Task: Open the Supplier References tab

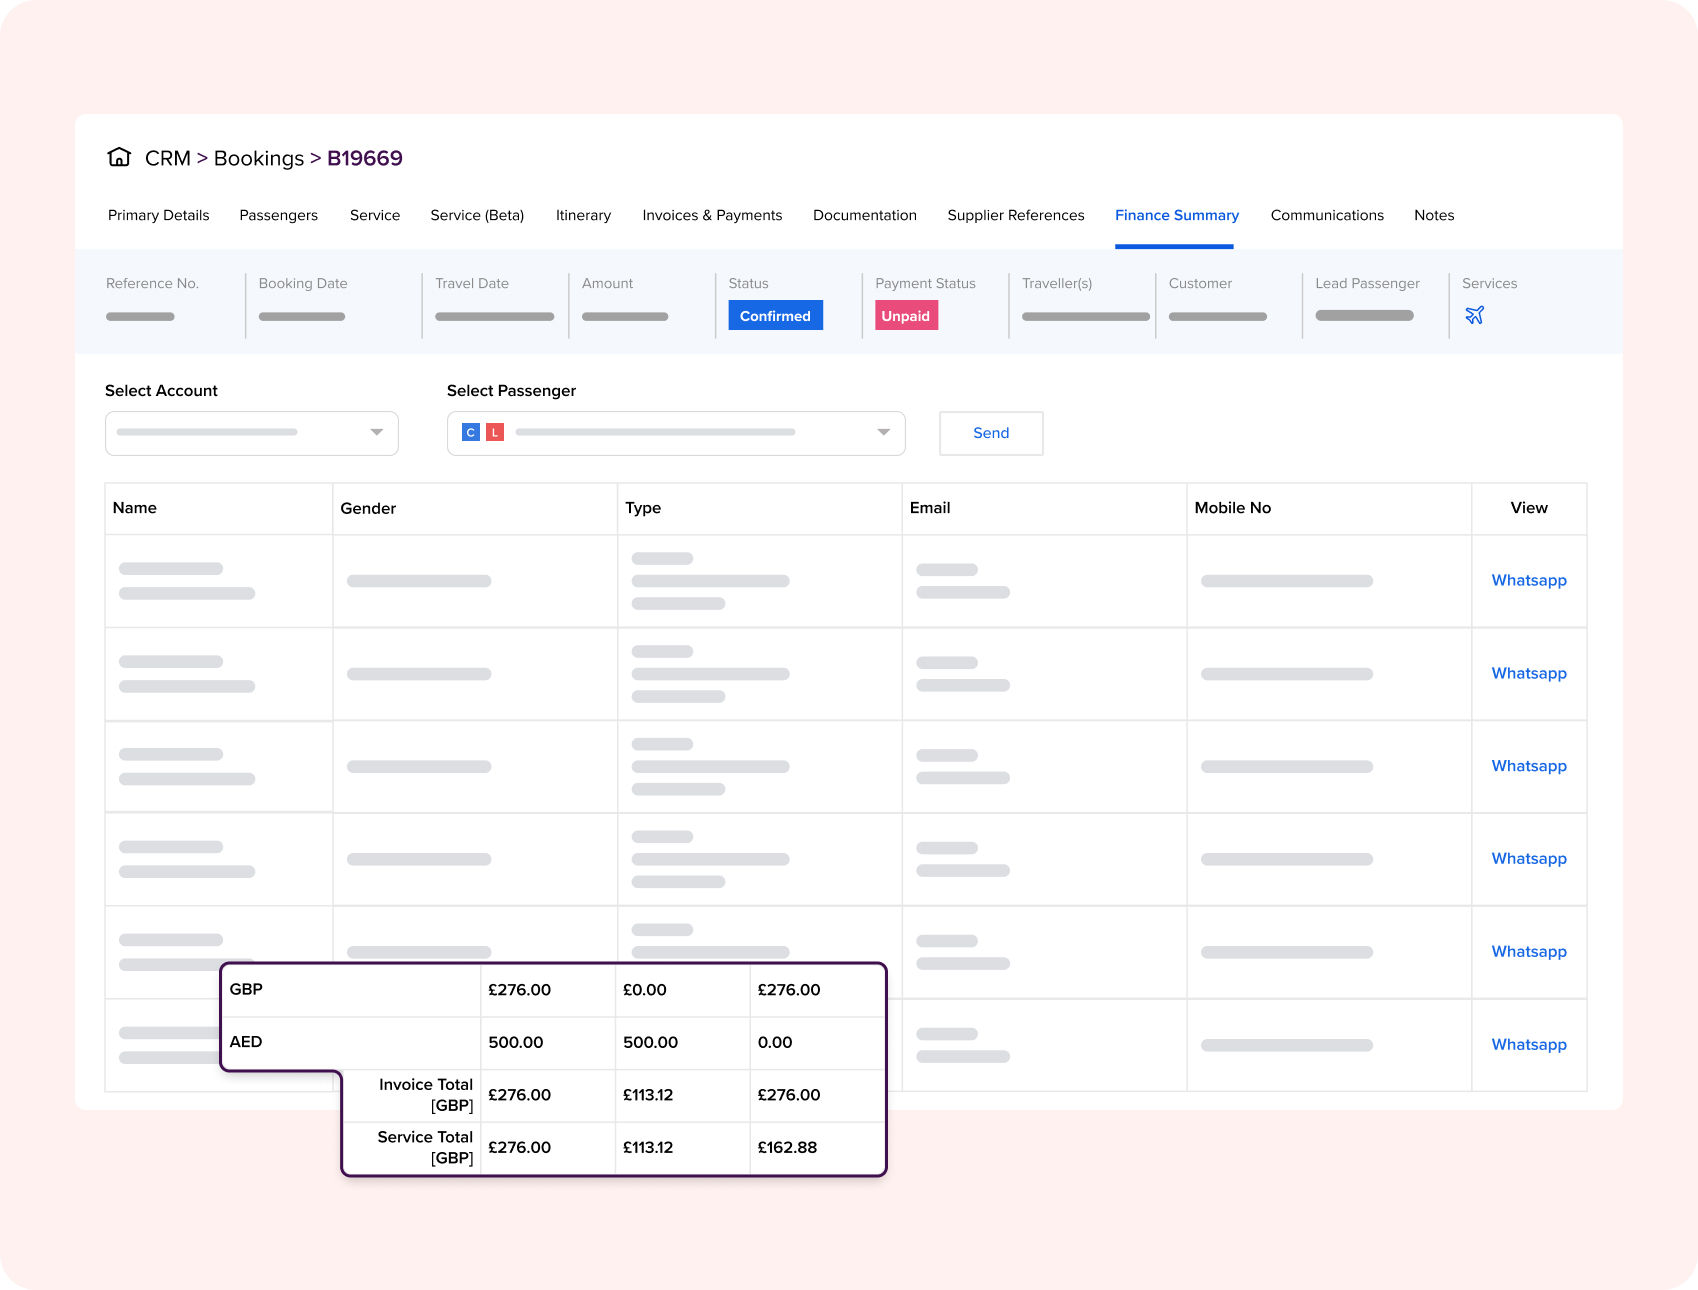Action: tap(1016, 215)
